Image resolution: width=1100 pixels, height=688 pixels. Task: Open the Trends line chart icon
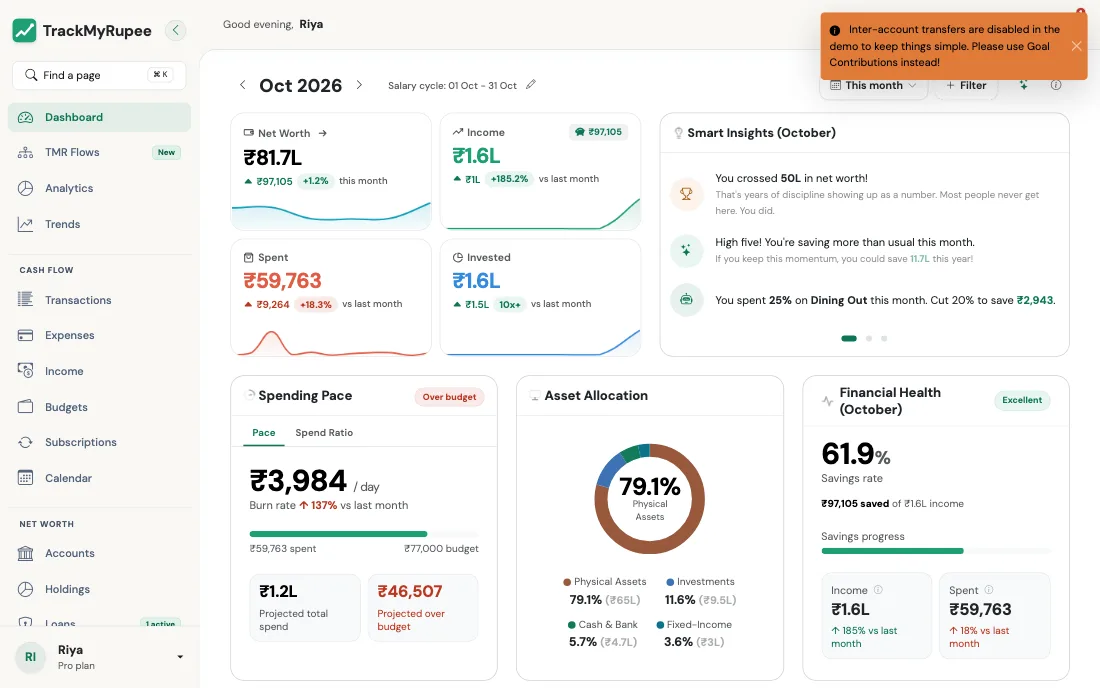[25, 224]
